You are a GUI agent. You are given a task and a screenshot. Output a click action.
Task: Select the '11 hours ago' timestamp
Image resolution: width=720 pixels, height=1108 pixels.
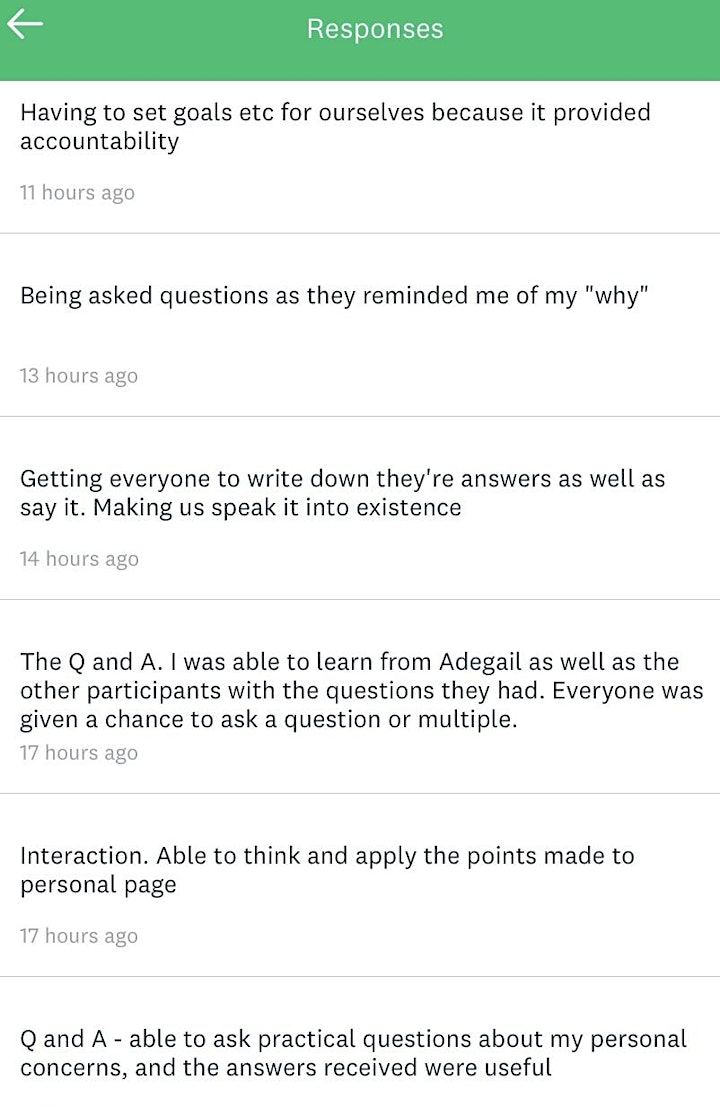(x=77, y=192)
